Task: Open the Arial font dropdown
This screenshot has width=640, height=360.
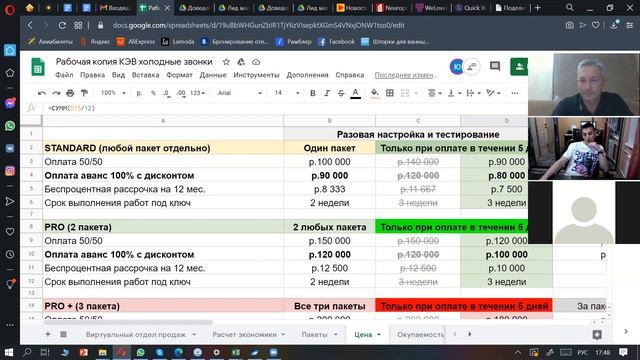Action: [x=240, y=93]
